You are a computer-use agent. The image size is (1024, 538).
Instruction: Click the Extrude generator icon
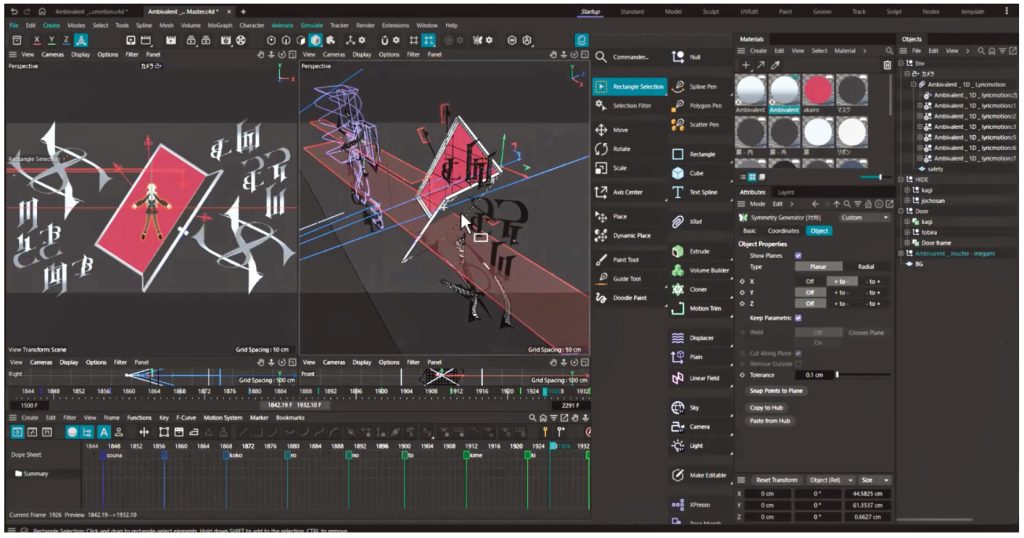[678, 251]
